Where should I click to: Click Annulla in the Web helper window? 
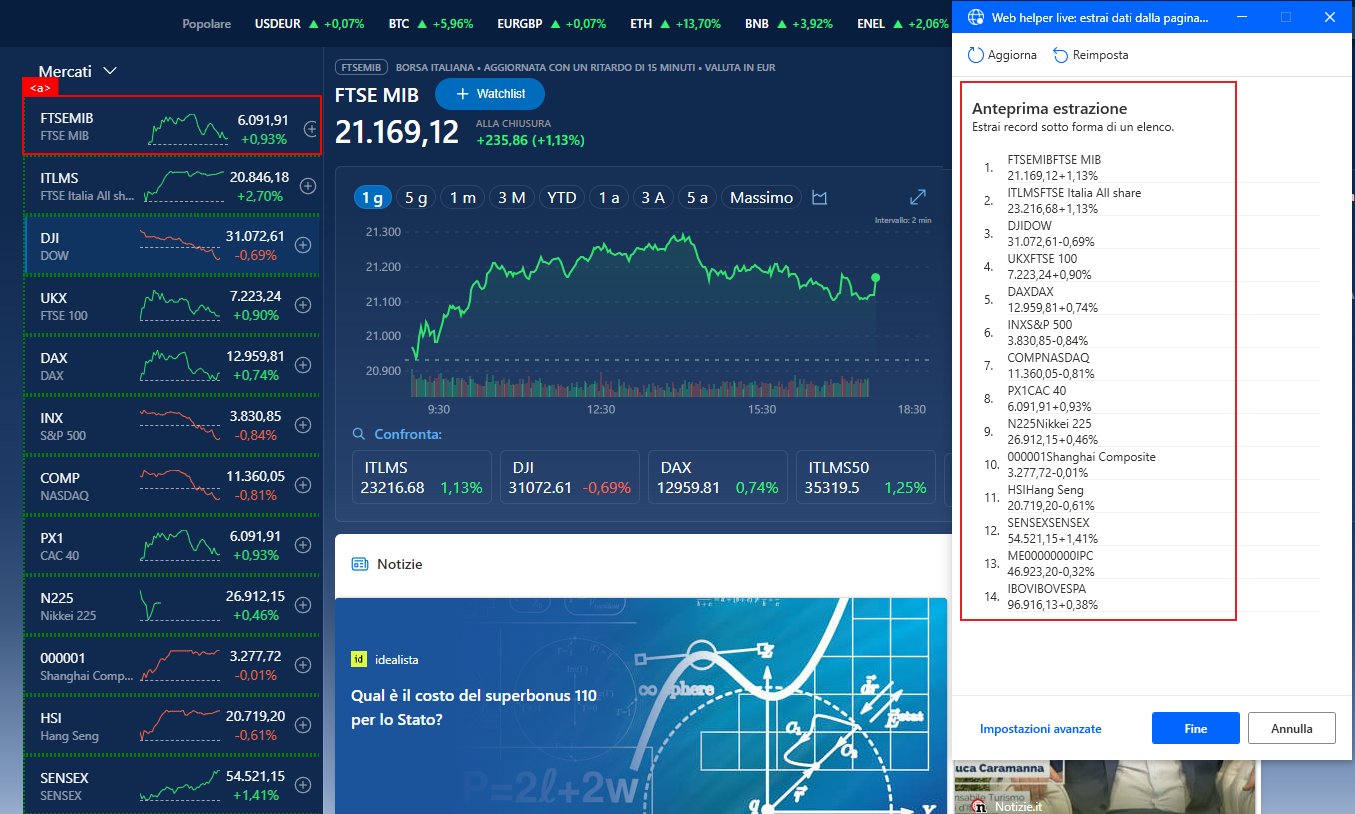pyautogui.click(x=1292, y=728)
